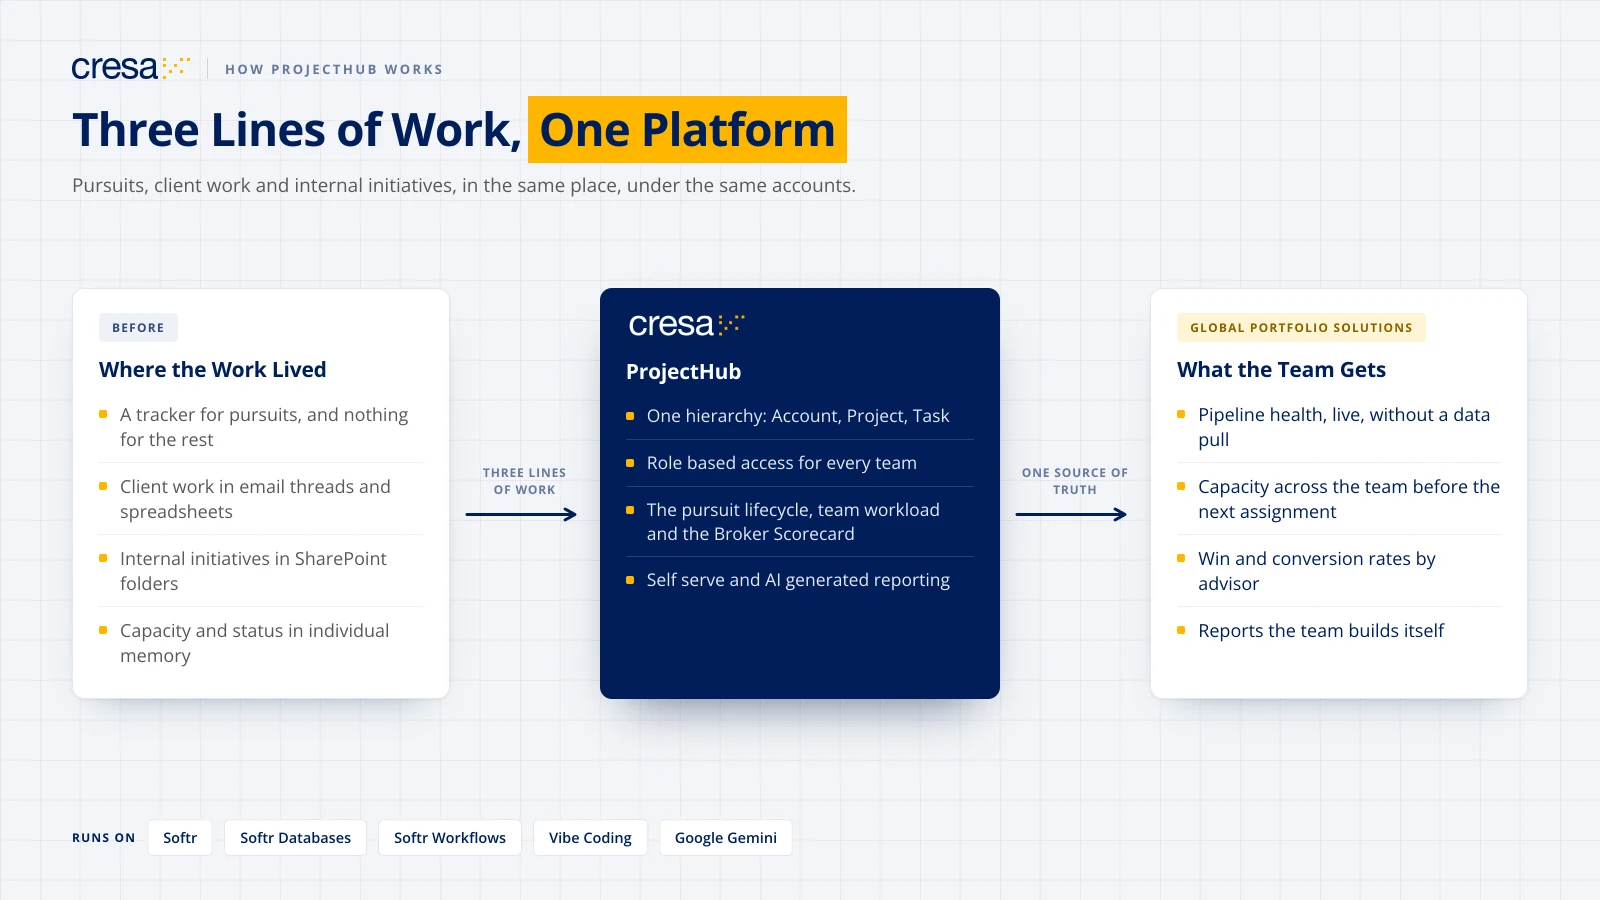Click 'Client work in email threads and spreadsheets'

(x=255, y=499)
